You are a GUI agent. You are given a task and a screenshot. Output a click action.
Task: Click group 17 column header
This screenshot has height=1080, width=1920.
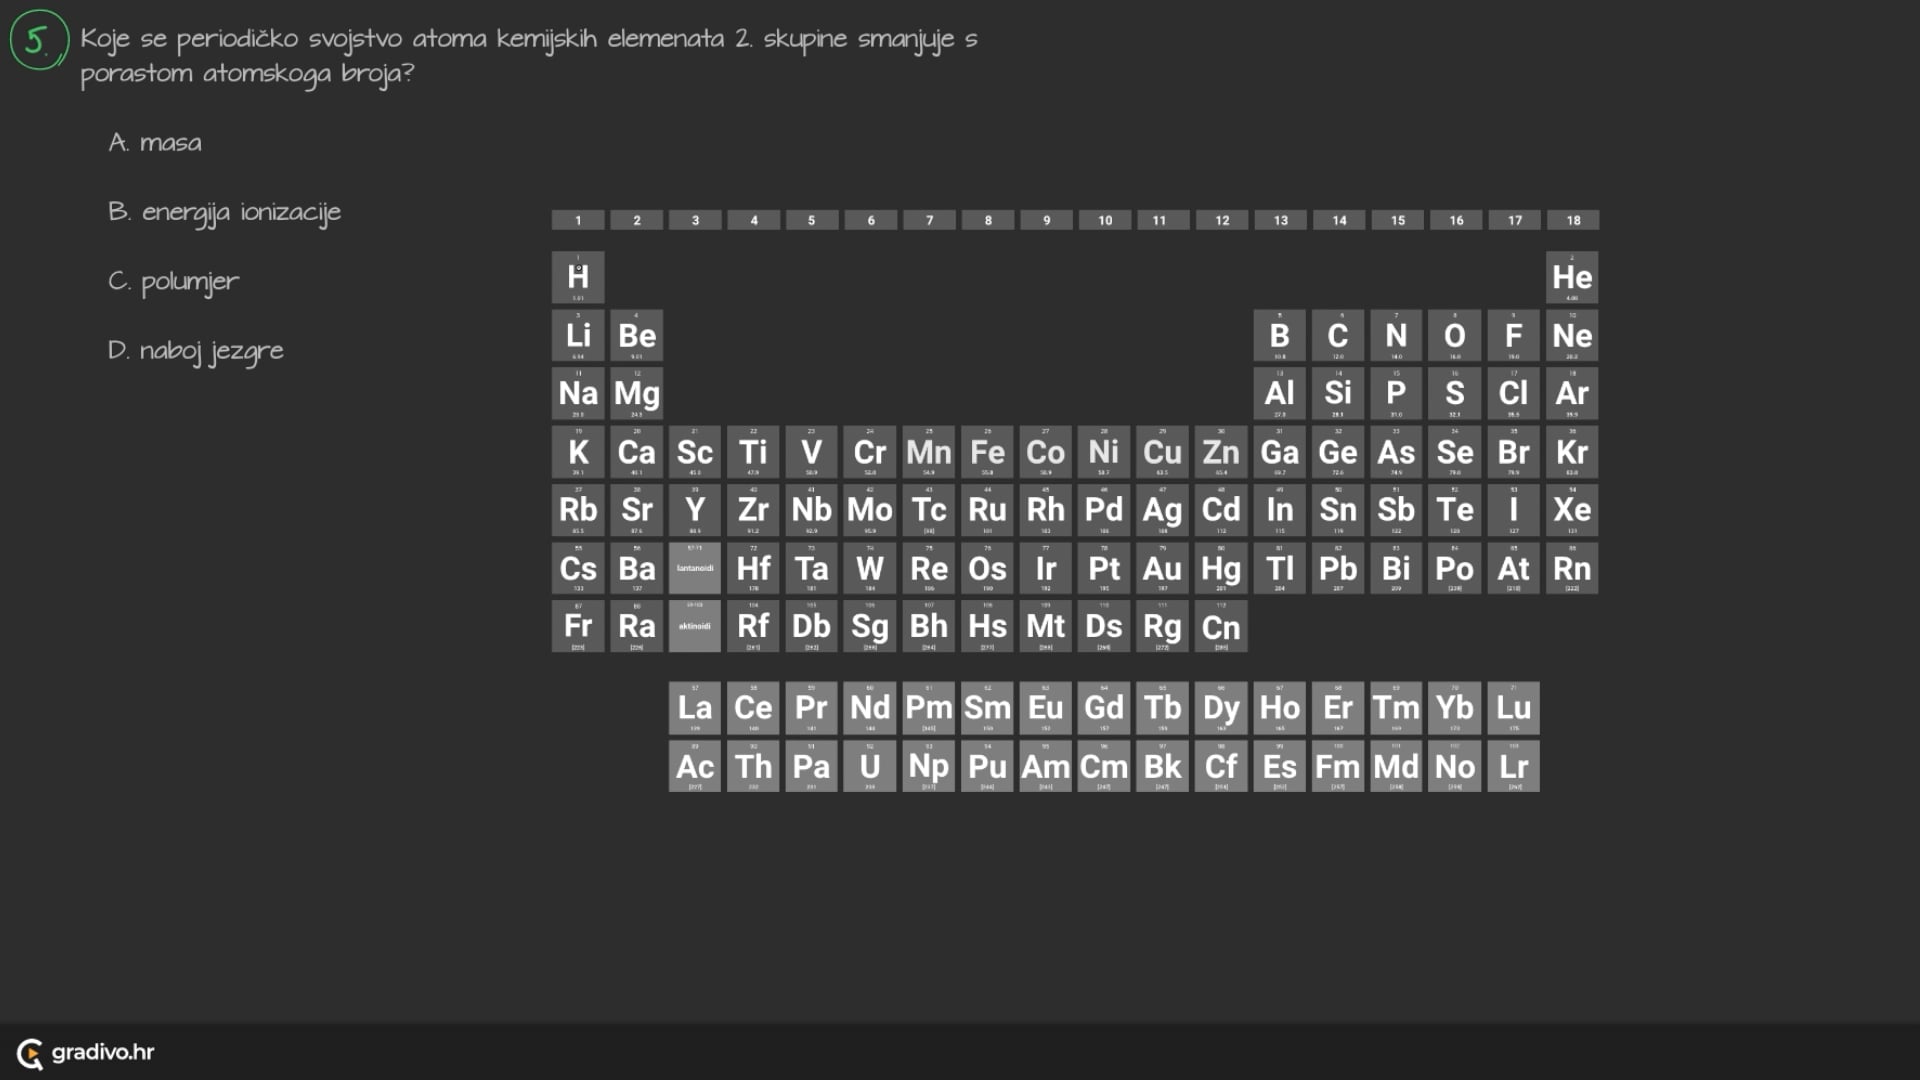point(1514,220)
